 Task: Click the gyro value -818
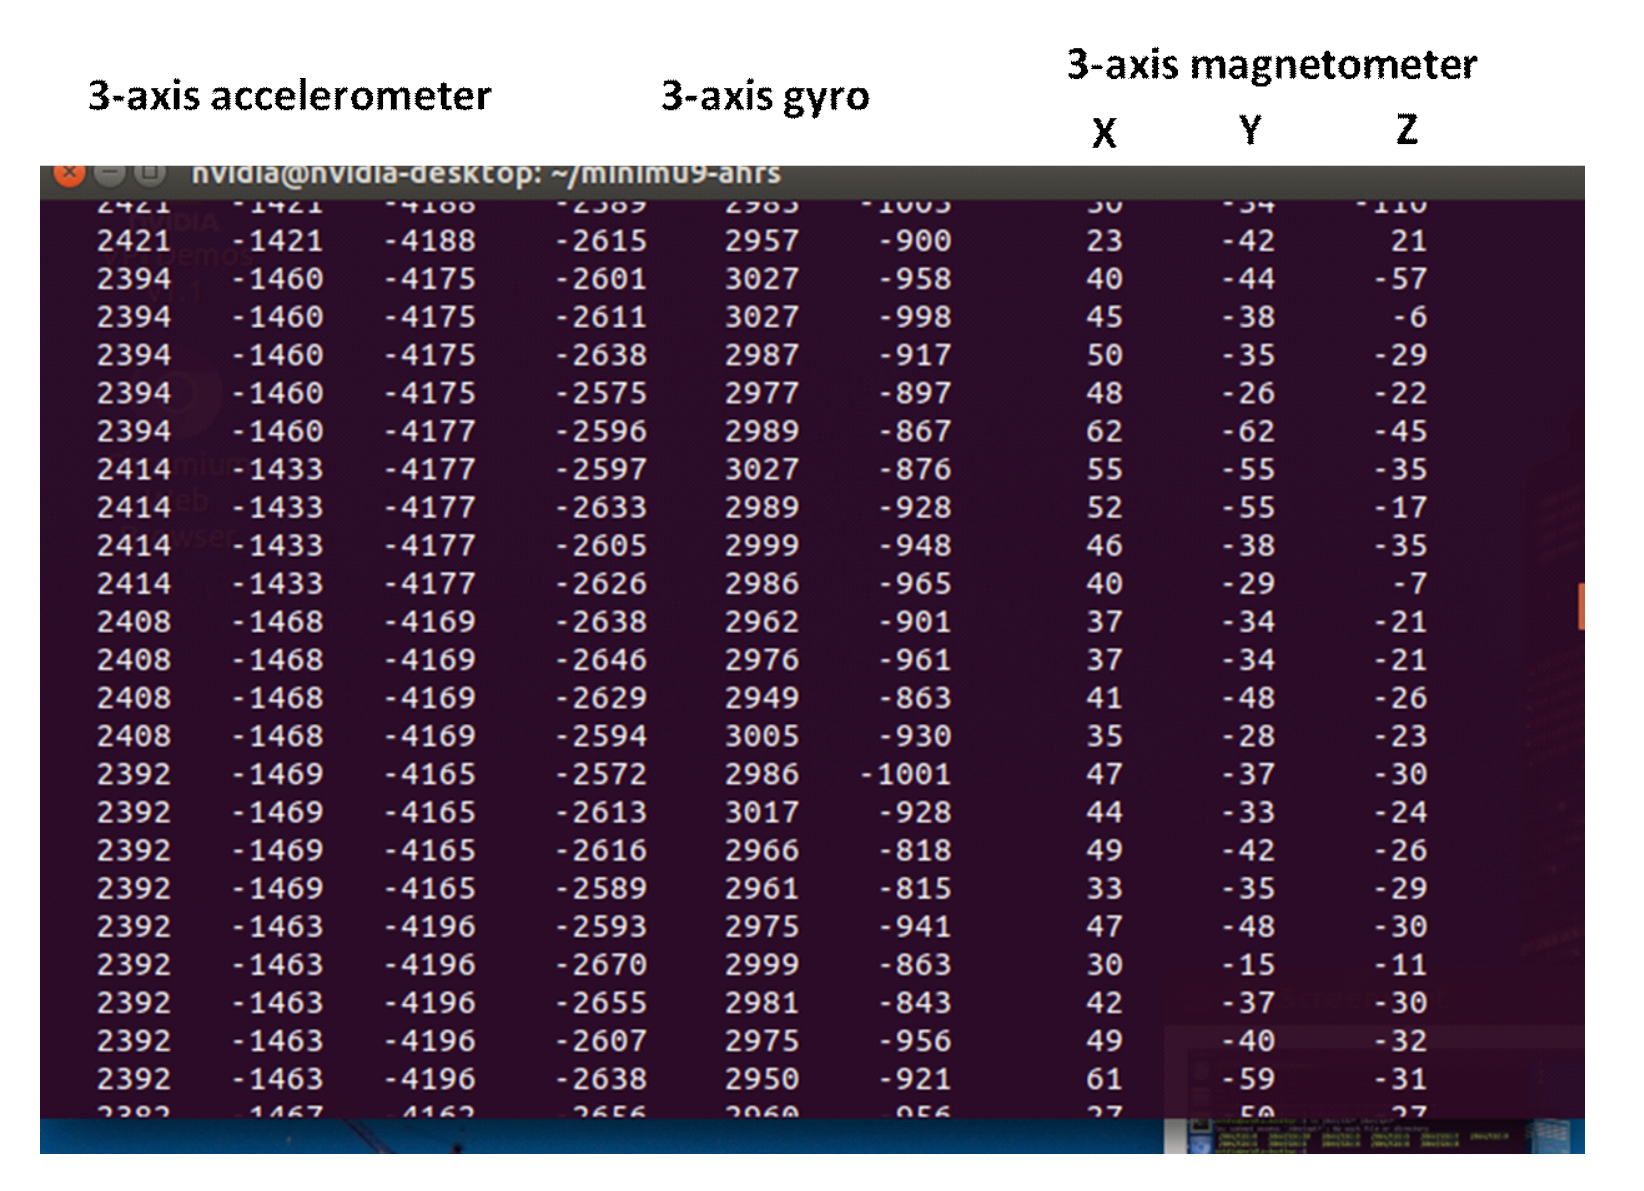pyautogui.click(x=915, y=851)
